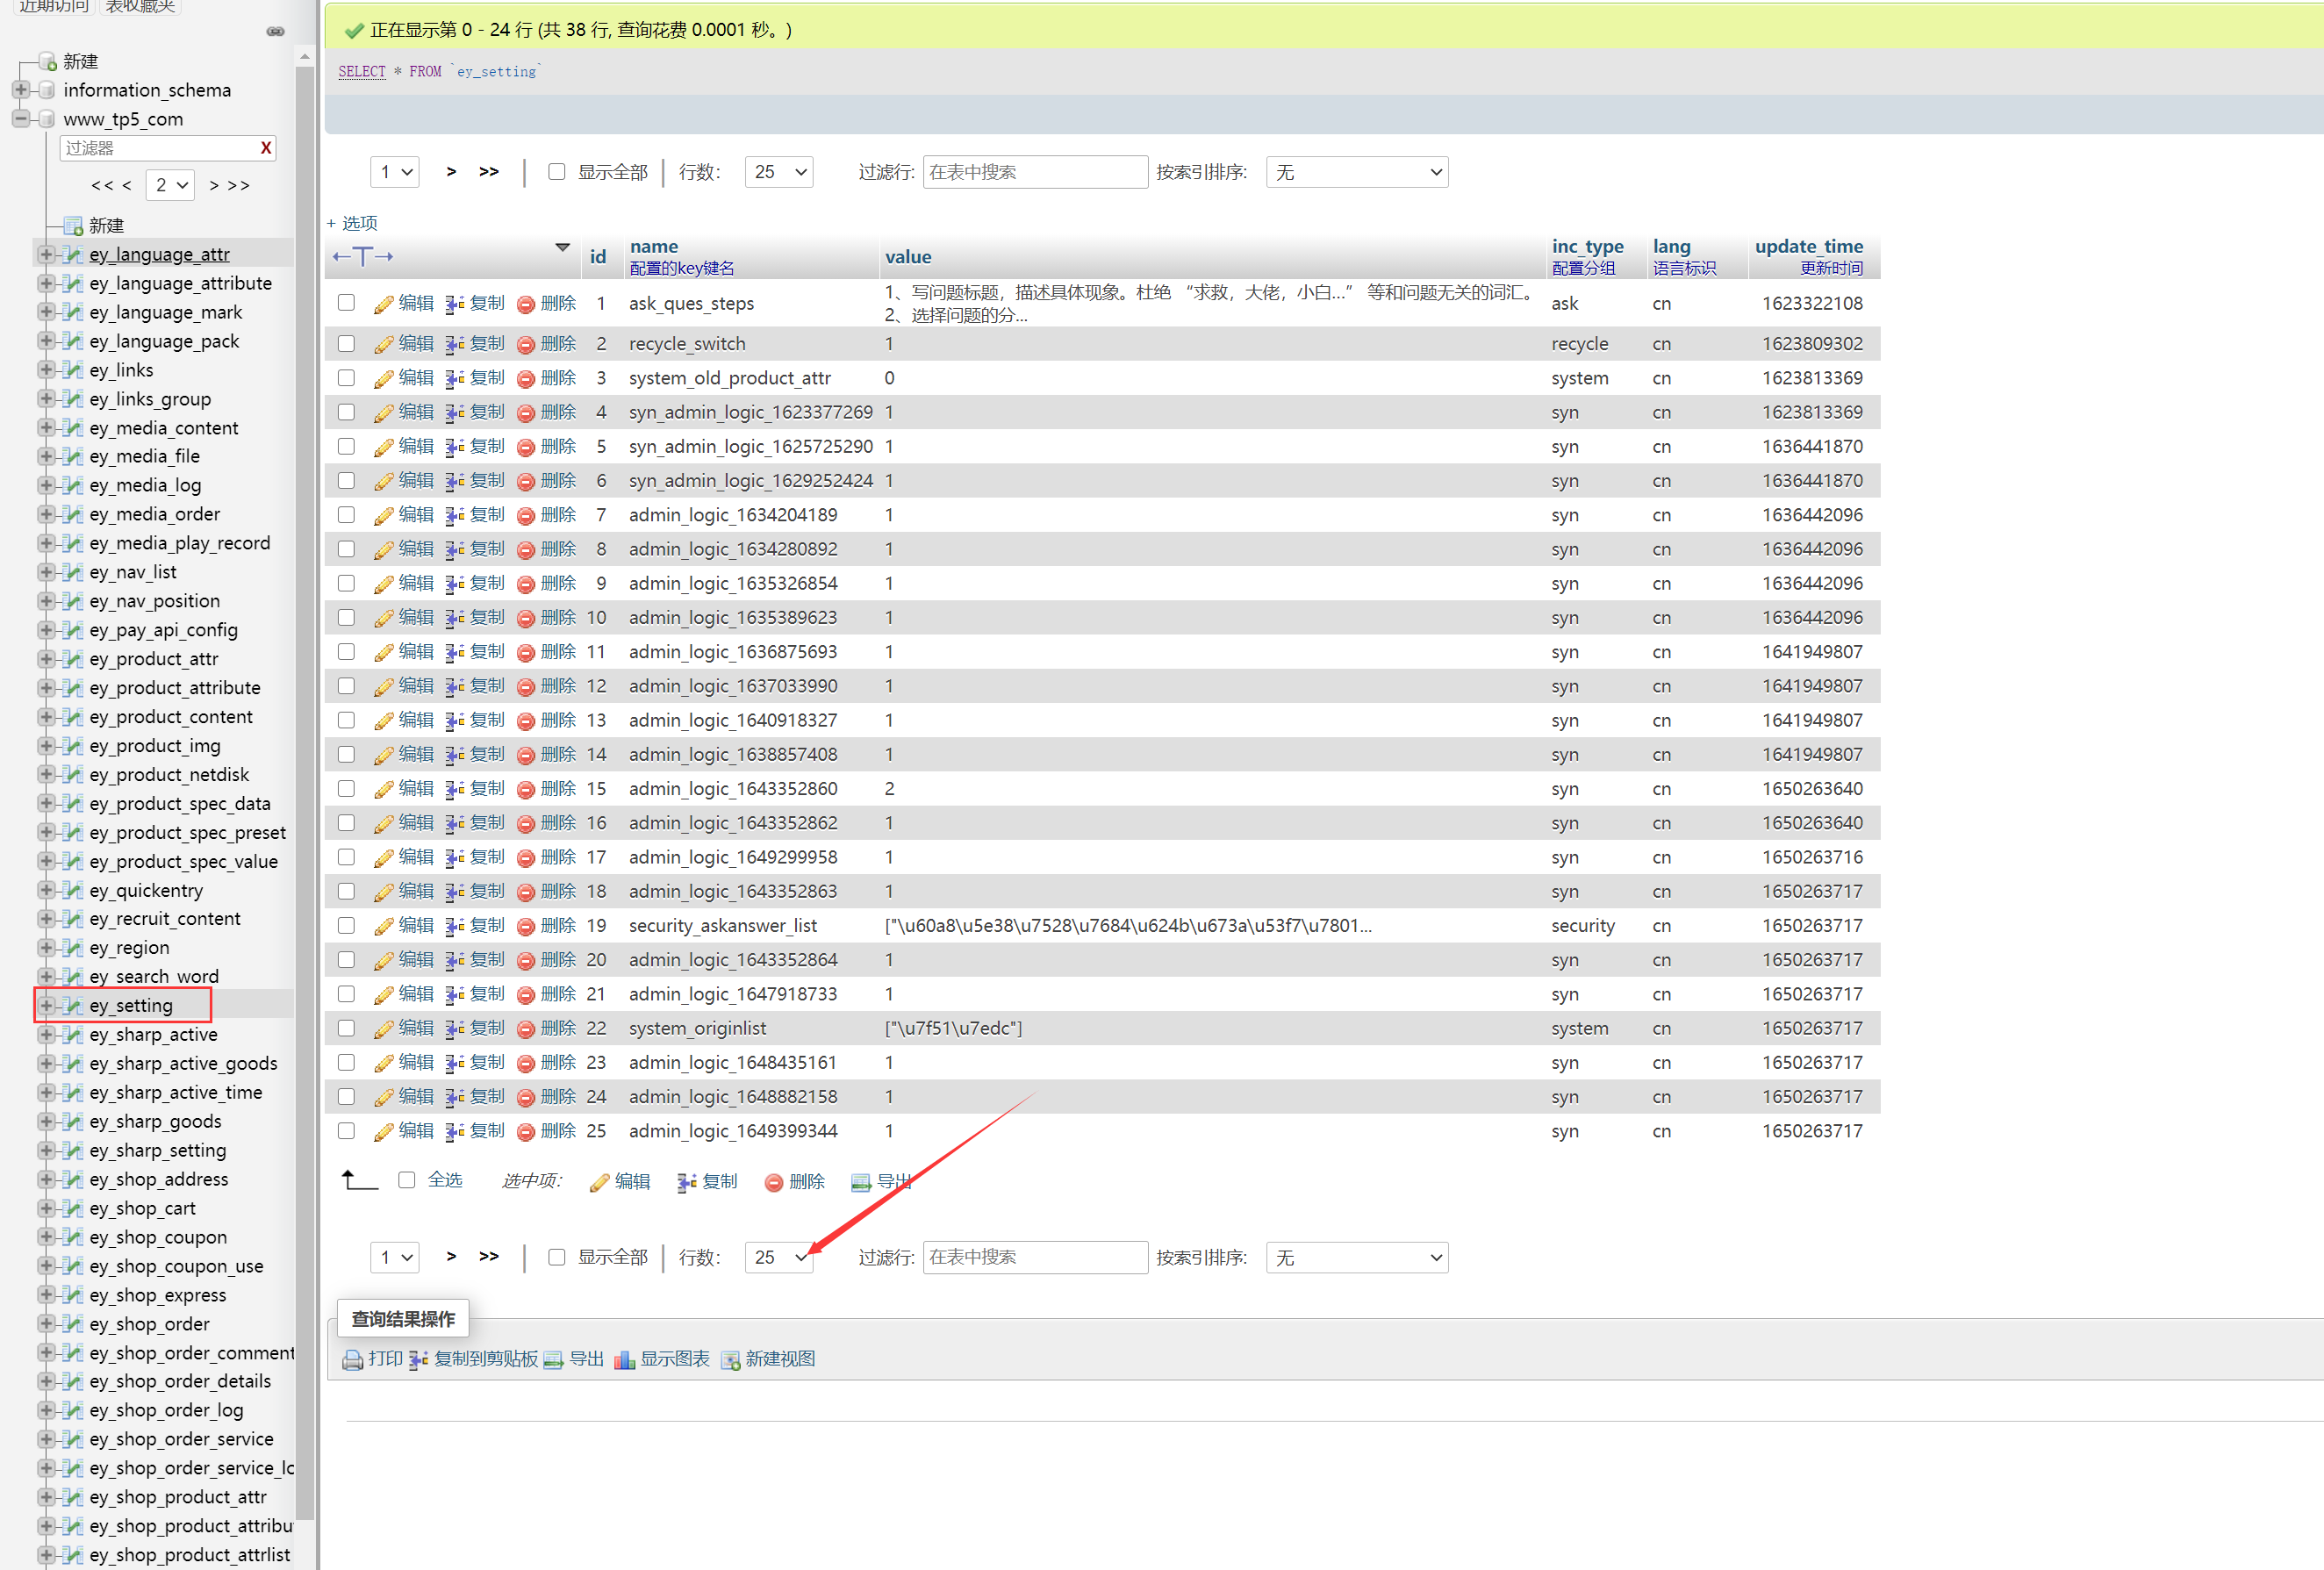Click the print icon in query results operations
2324x1570 pixels.
point(352,1360)
